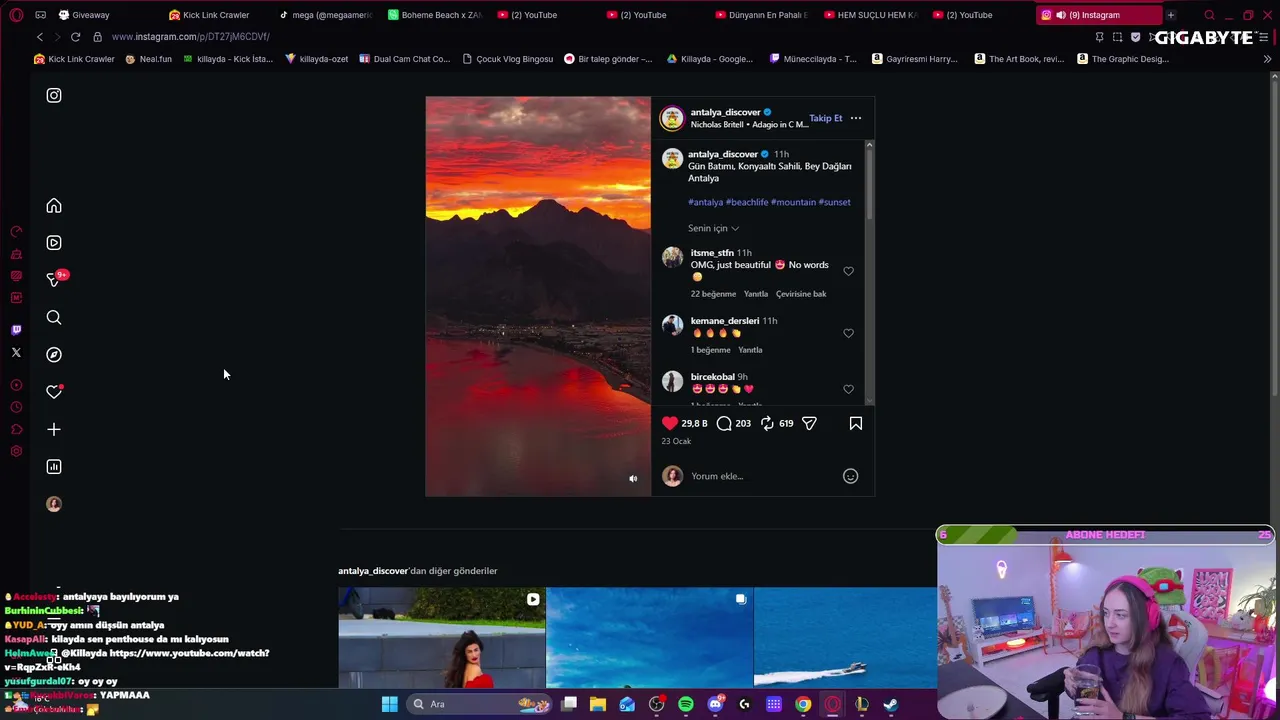
Task: Open antalya_discover profile from post header
Action: point(725,113)
